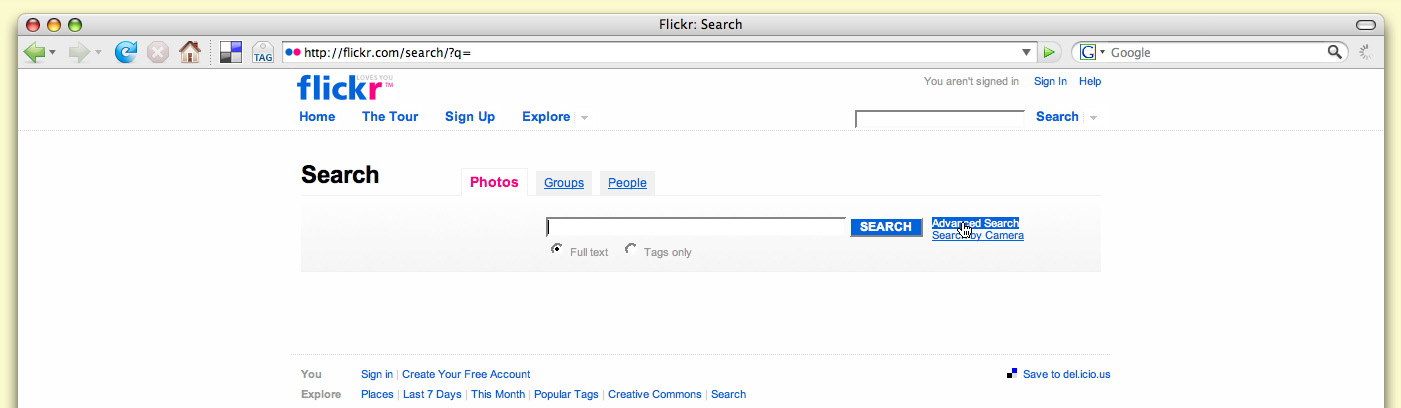Open the address bar history dropdown
Screen dimensions: 1401x408
click(x=1026, y=52)
